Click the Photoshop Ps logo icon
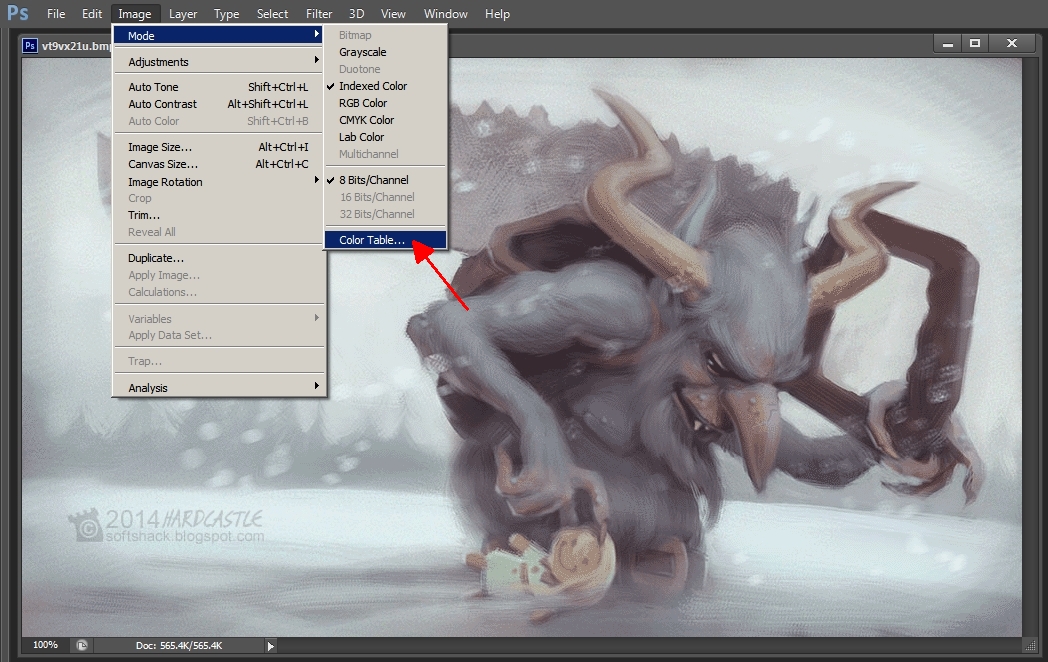The width and height of the screenshot is (1048, 662). pos(17,13)
